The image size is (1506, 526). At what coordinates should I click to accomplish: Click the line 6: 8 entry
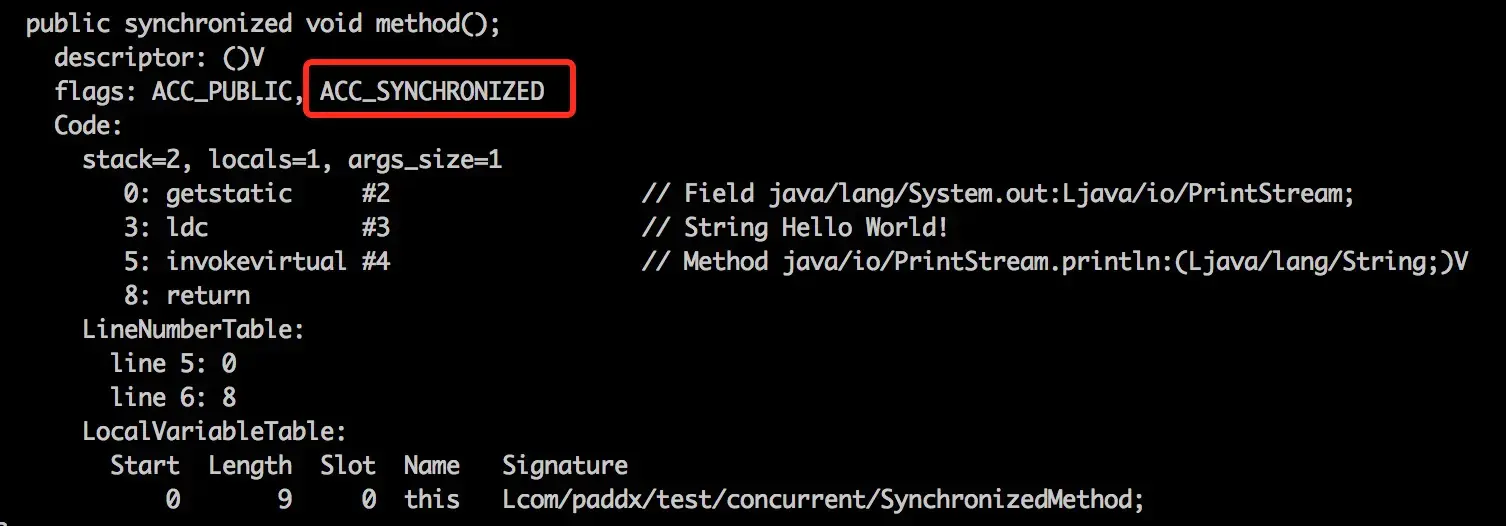pos(174,397)
